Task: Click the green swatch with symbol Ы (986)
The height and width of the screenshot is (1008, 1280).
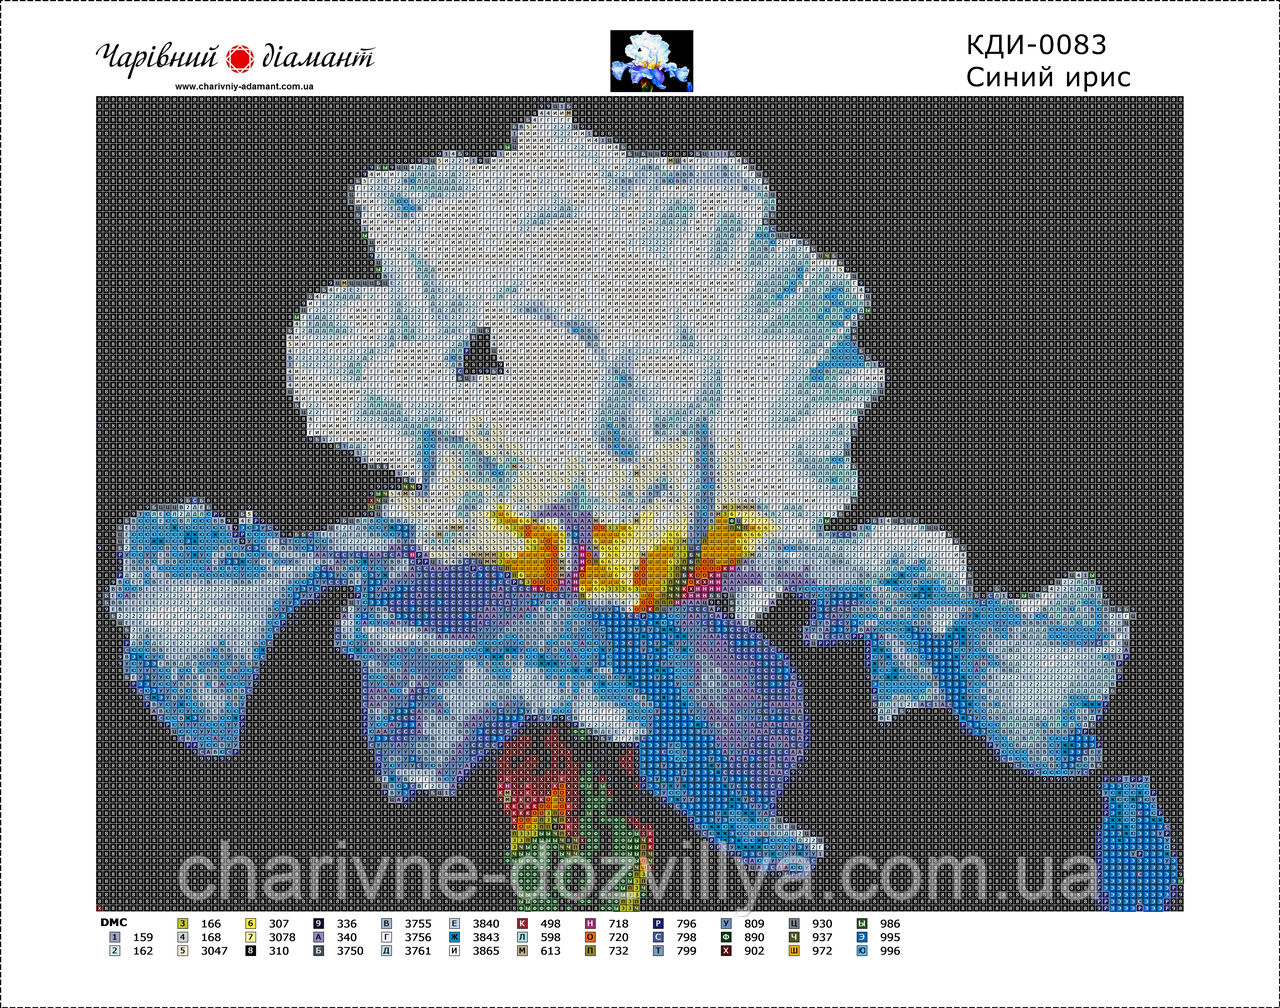Action: click(863, 924)
